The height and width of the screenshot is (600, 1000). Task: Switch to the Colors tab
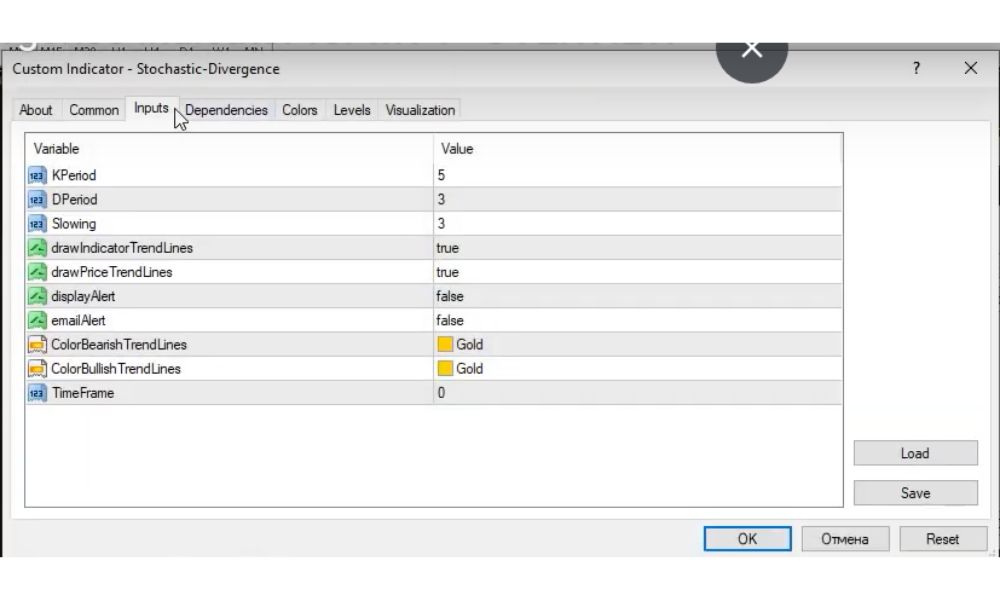click(299, 110)
